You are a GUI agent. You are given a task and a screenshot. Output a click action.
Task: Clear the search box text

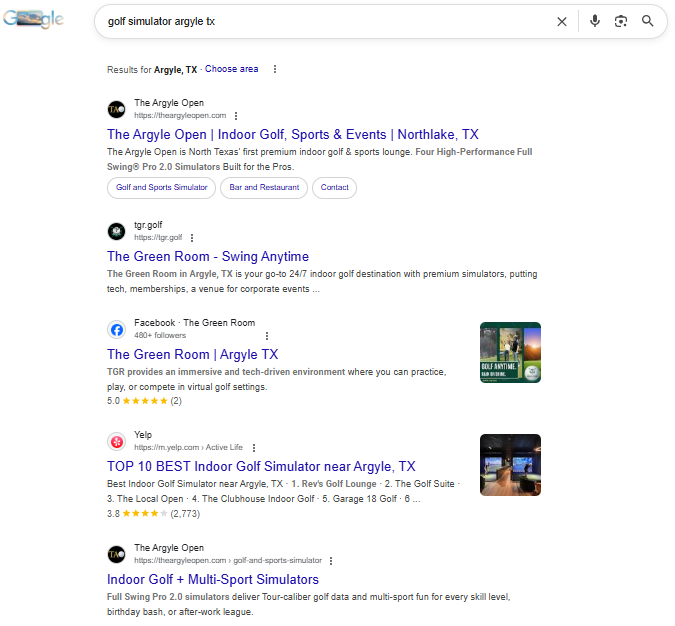pyautogui.click(x=562, y=21)
